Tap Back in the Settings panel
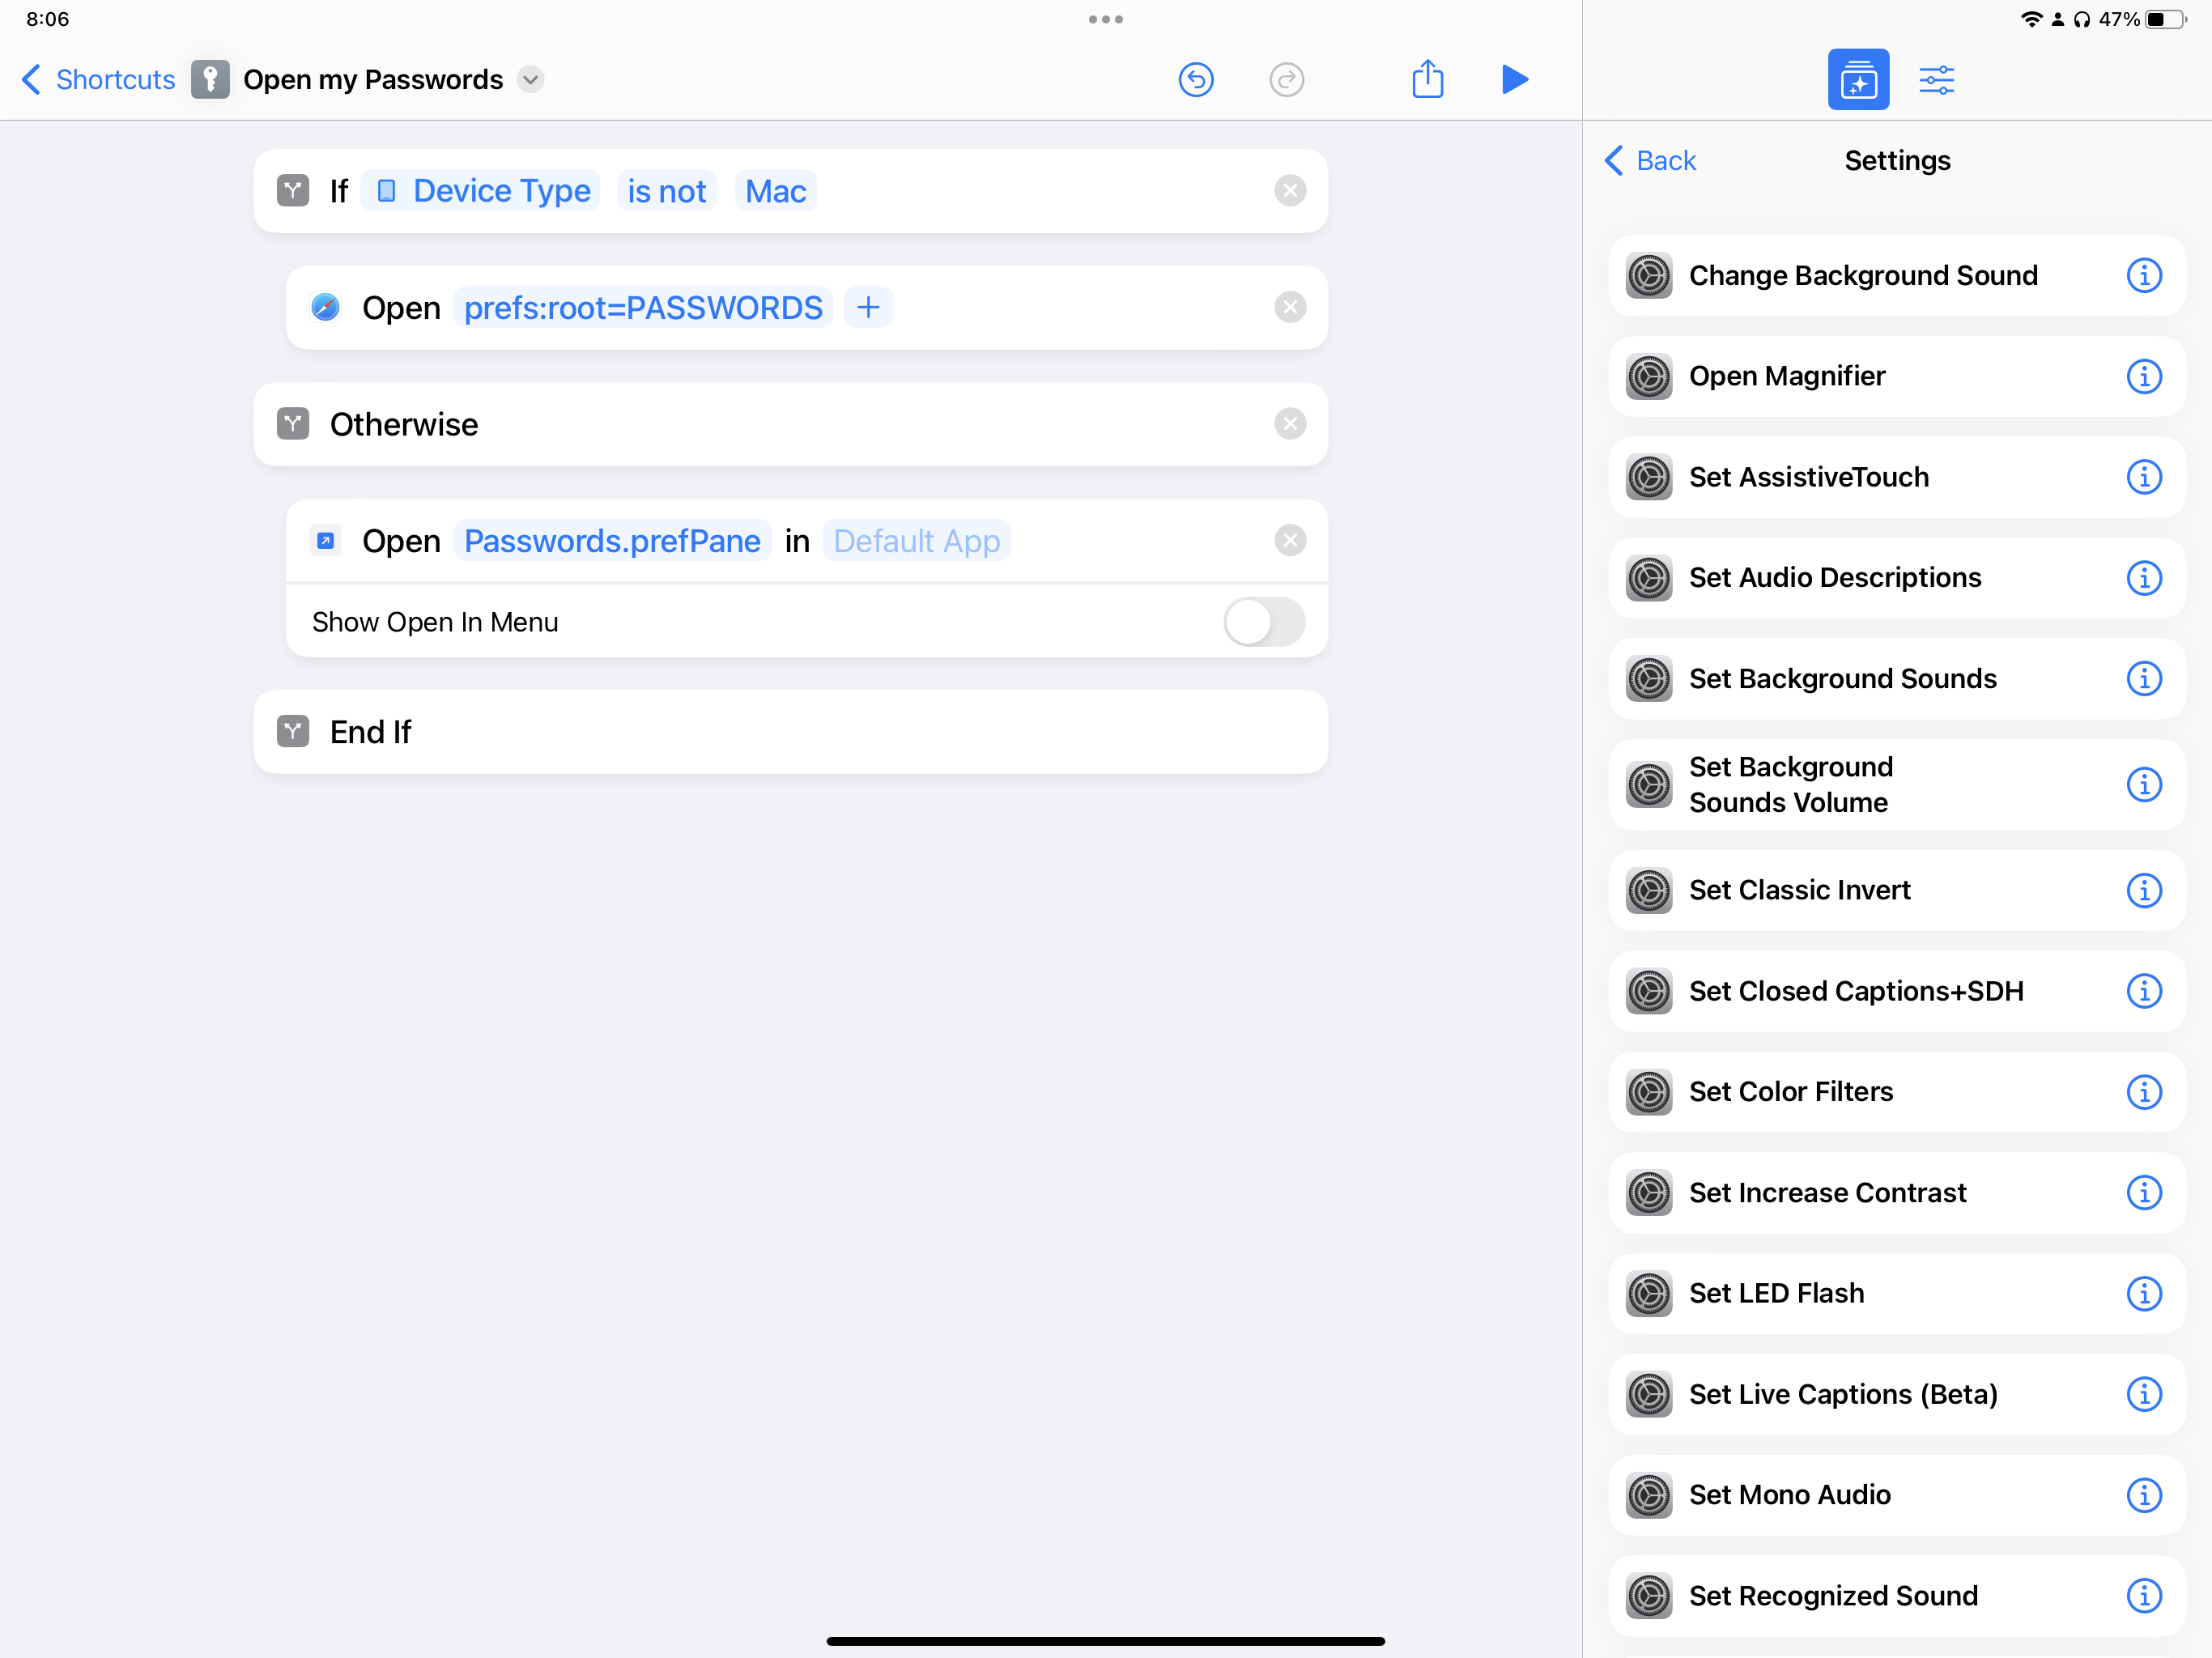The width and height of the screenshot is (2212, 1658). point(1650,160)
